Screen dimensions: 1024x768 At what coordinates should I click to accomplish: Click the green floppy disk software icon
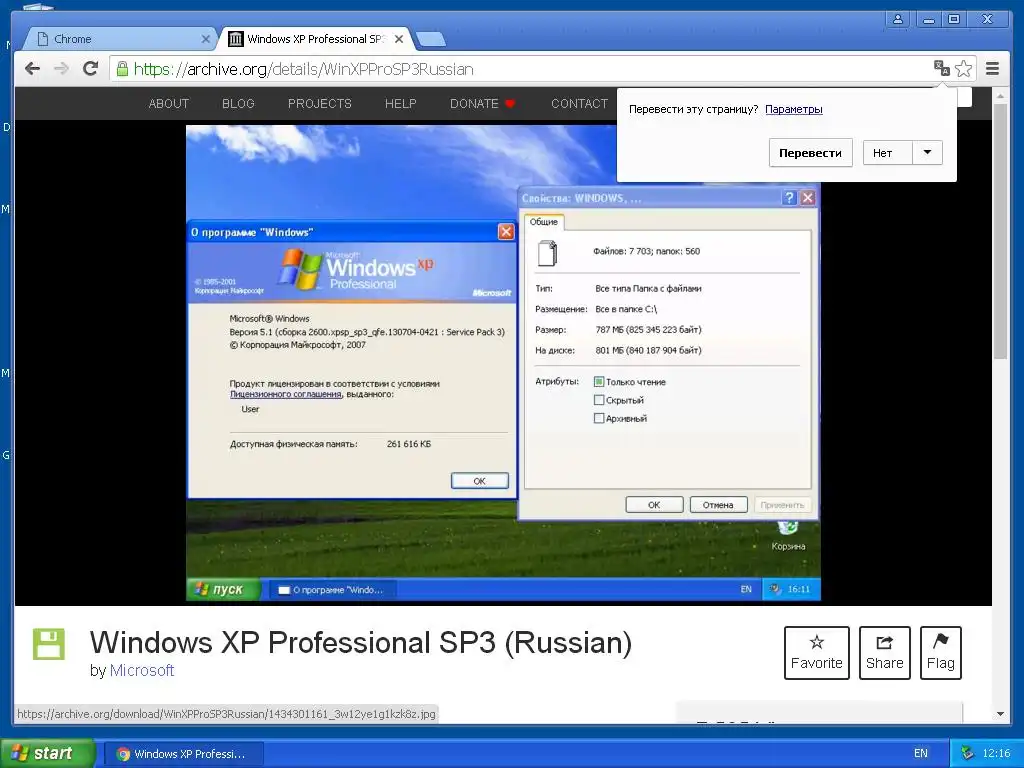[x=49, y=645]
